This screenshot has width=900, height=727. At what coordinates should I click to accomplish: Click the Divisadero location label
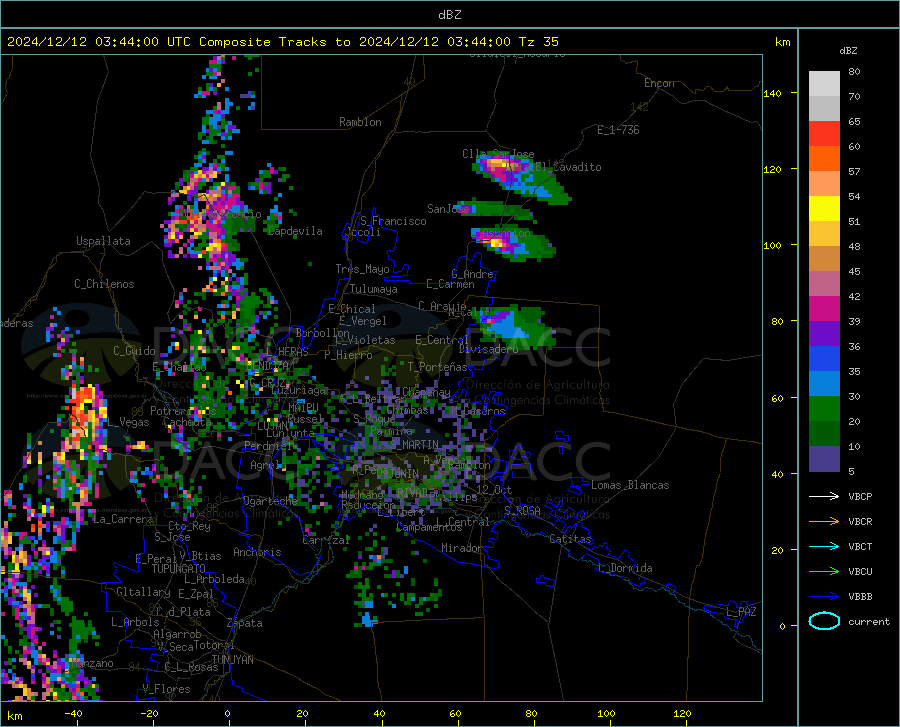pyautogui.click(x=488, y=349)
